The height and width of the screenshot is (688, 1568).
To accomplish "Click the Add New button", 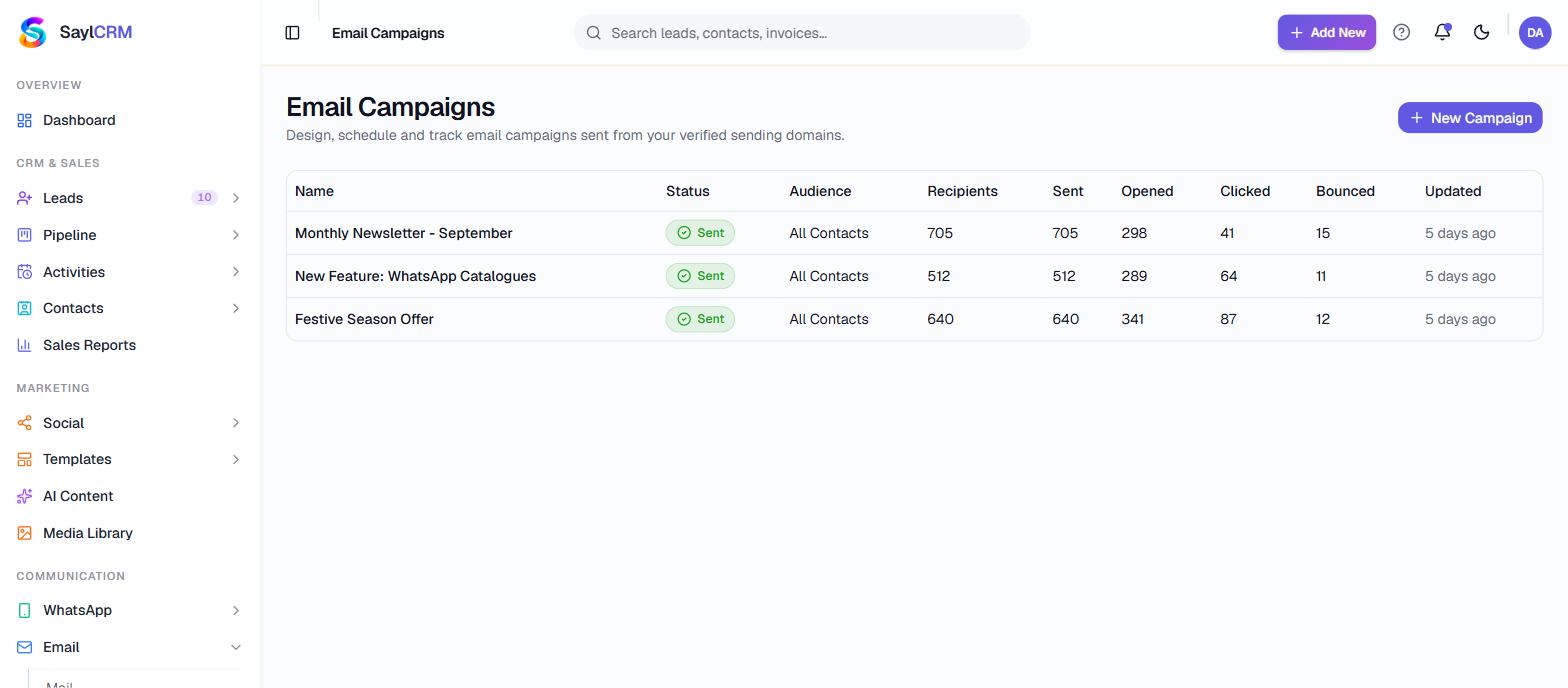I will coord(1327,32).
